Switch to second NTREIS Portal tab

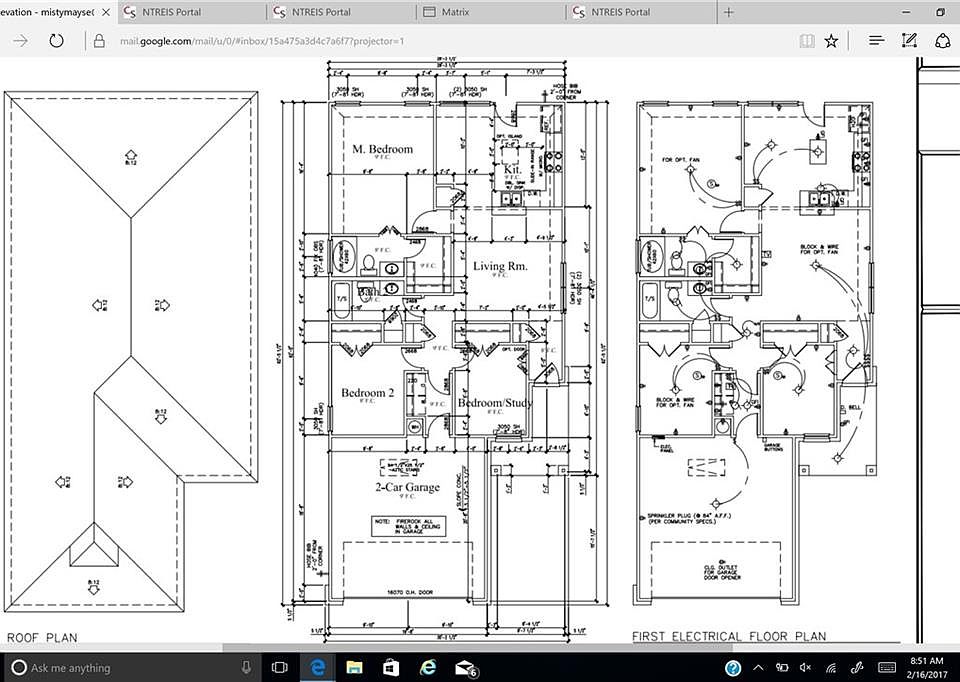coord(341,12)
